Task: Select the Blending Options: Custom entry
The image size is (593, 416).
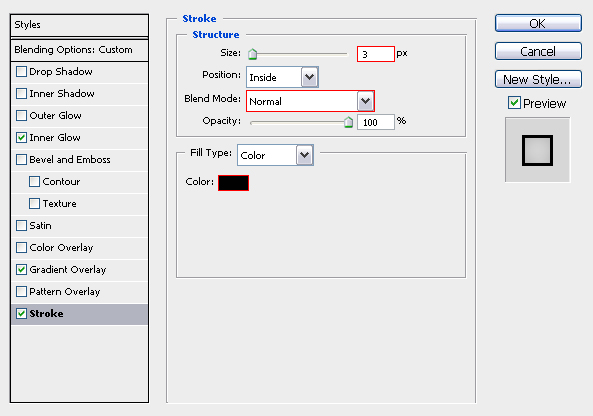Action: (x=79, y=50)
